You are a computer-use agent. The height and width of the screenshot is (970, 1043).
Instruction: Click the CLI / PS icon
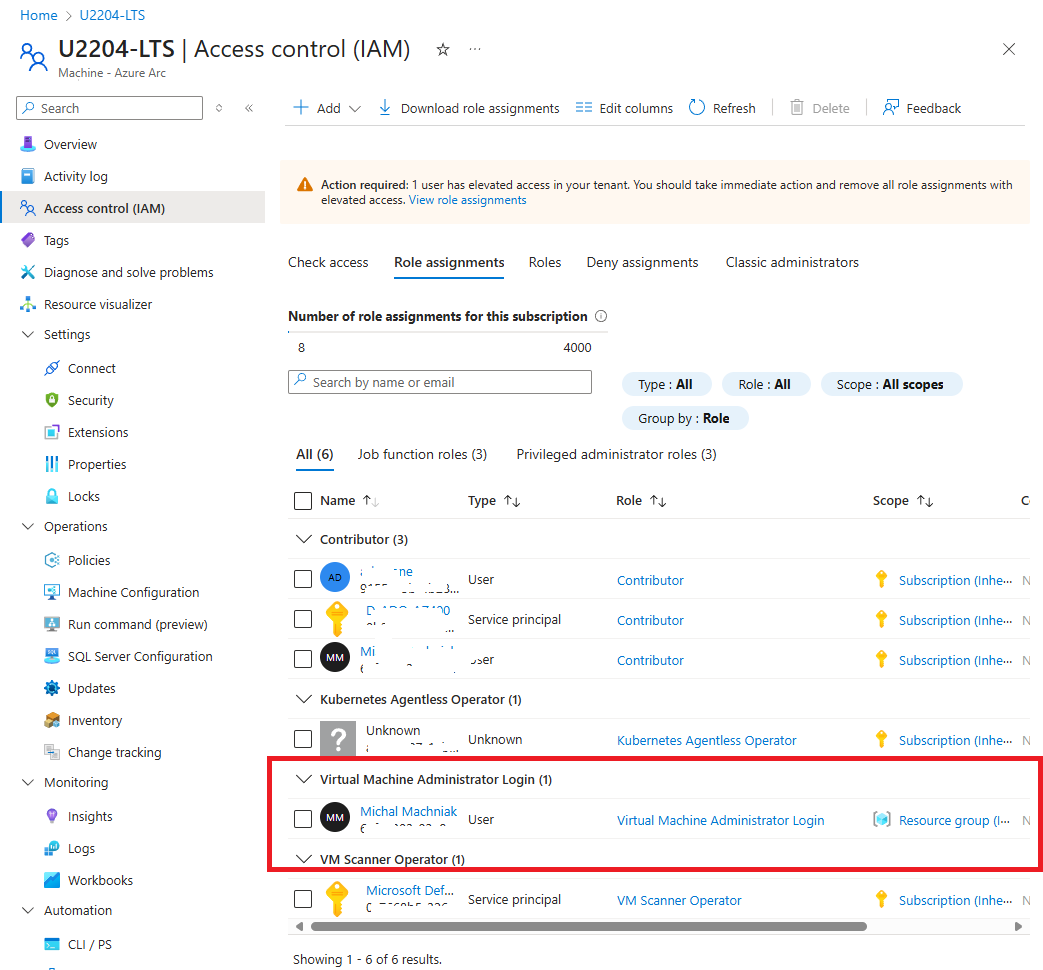pyautogui.click(x=52, y=944)
